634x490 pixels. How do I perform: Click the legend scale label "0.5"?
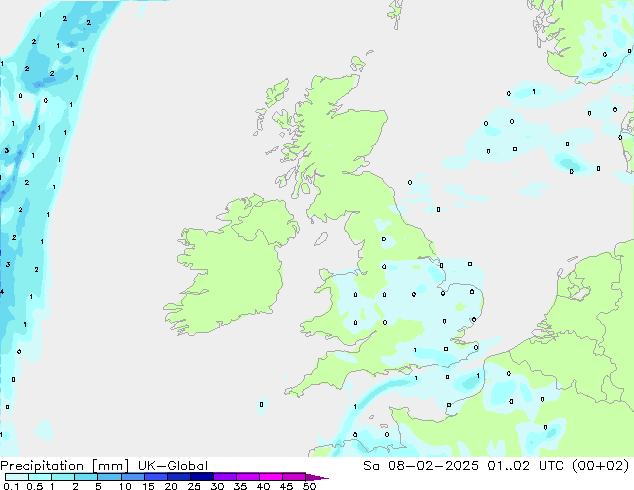(34, 486)
